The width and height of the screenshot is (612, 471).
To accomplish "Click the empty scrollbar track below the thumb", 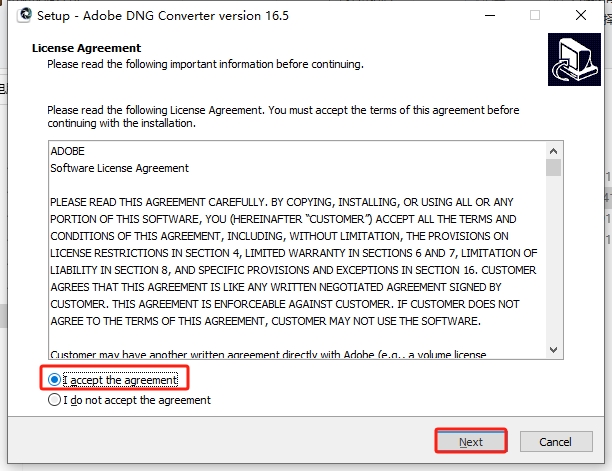I will [x=553, y=259].
